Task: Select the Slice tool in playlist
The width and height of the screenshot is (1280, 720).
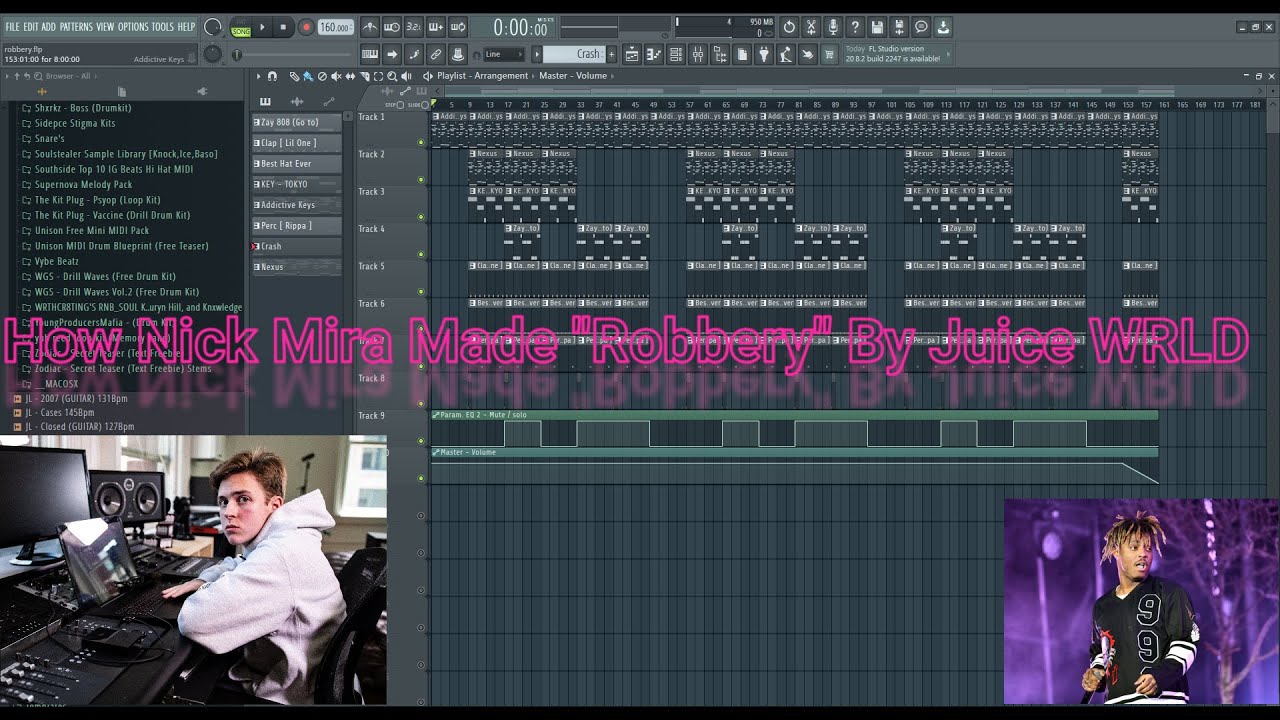Action: click(x=364, y=76)
